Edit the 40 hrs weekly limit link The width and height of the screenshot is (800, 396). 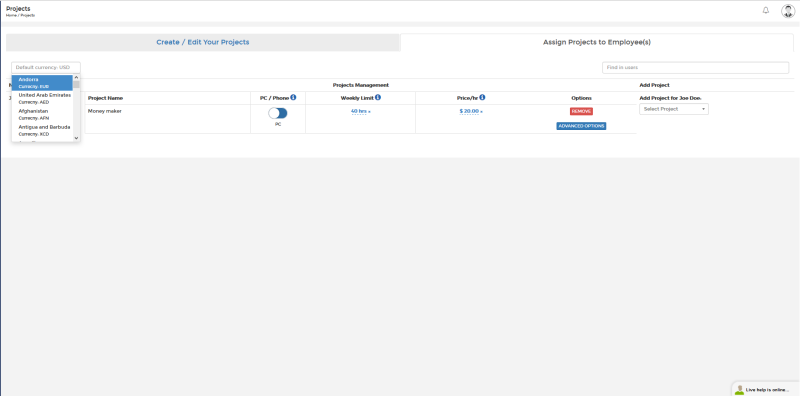[x=360, y=111]
